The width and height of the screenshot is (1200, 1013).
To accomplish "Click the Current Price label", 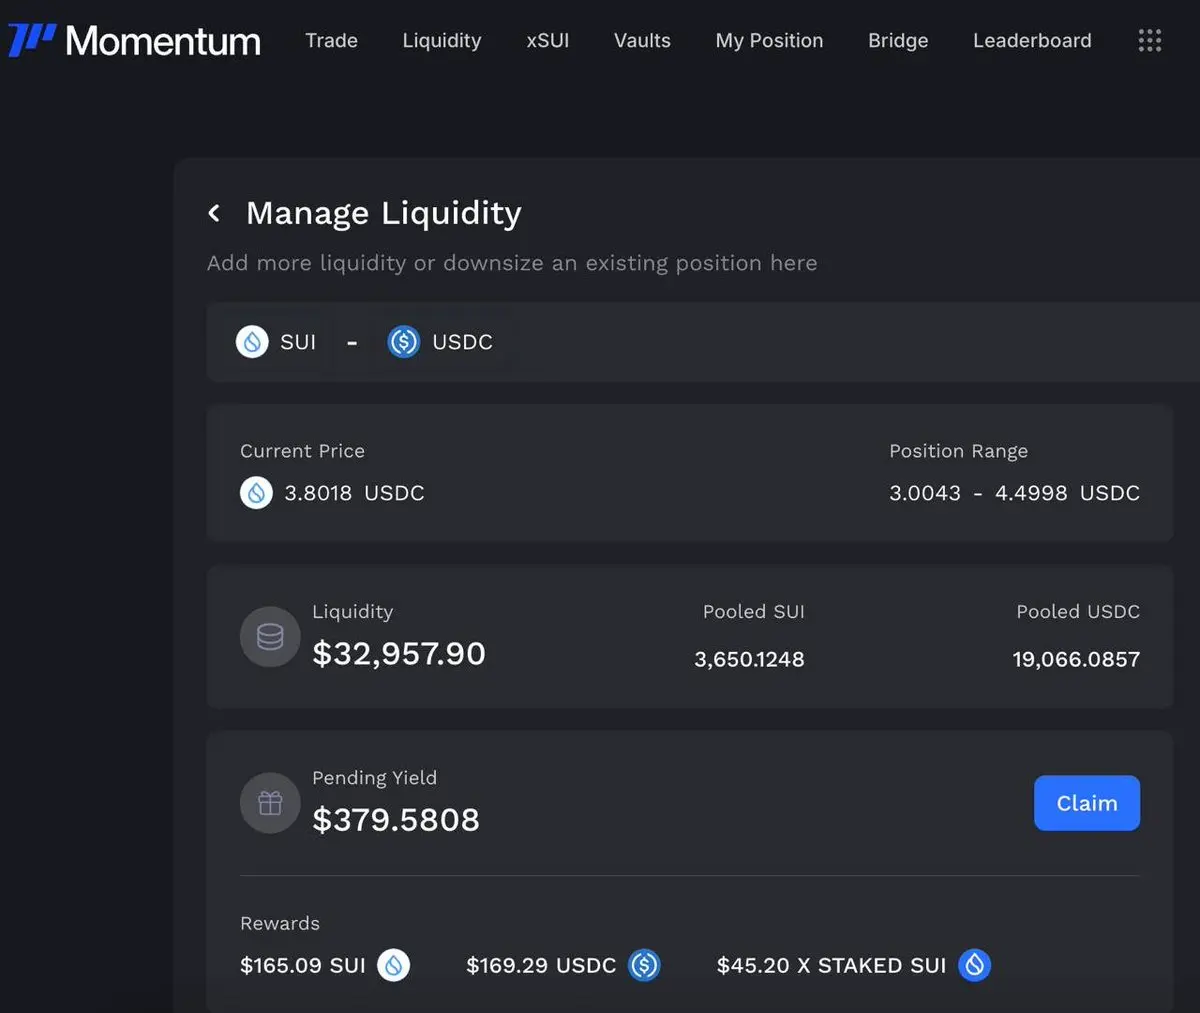I will (302, 451).
